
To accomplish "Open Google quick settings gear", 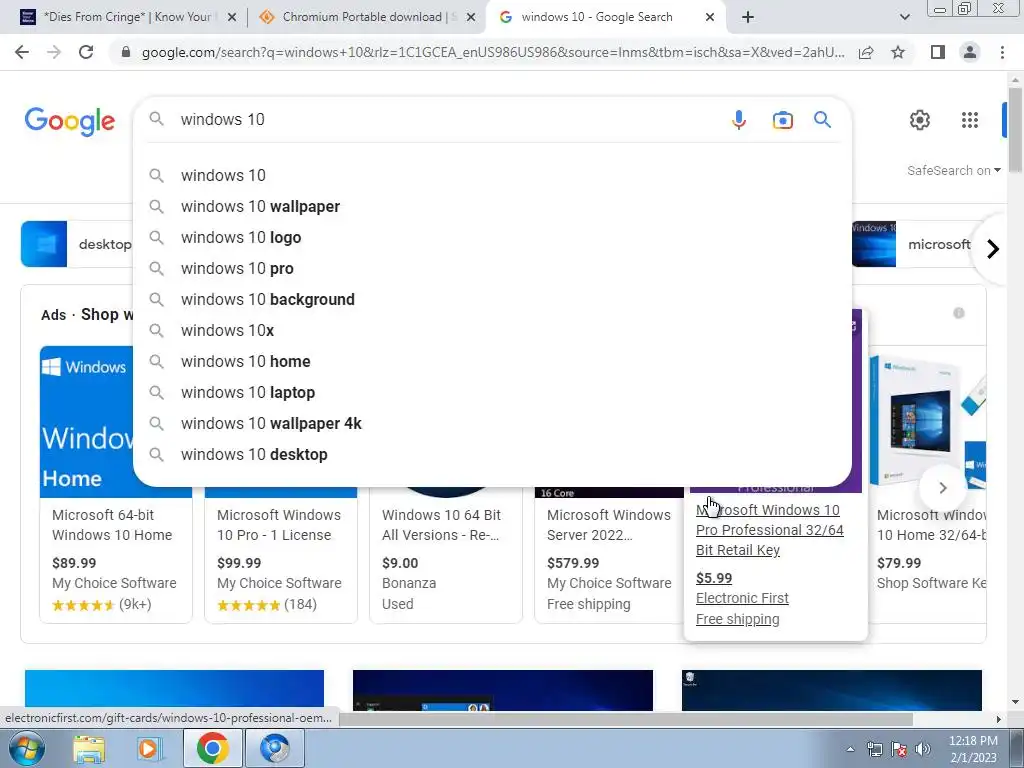I will pos(920,120).
